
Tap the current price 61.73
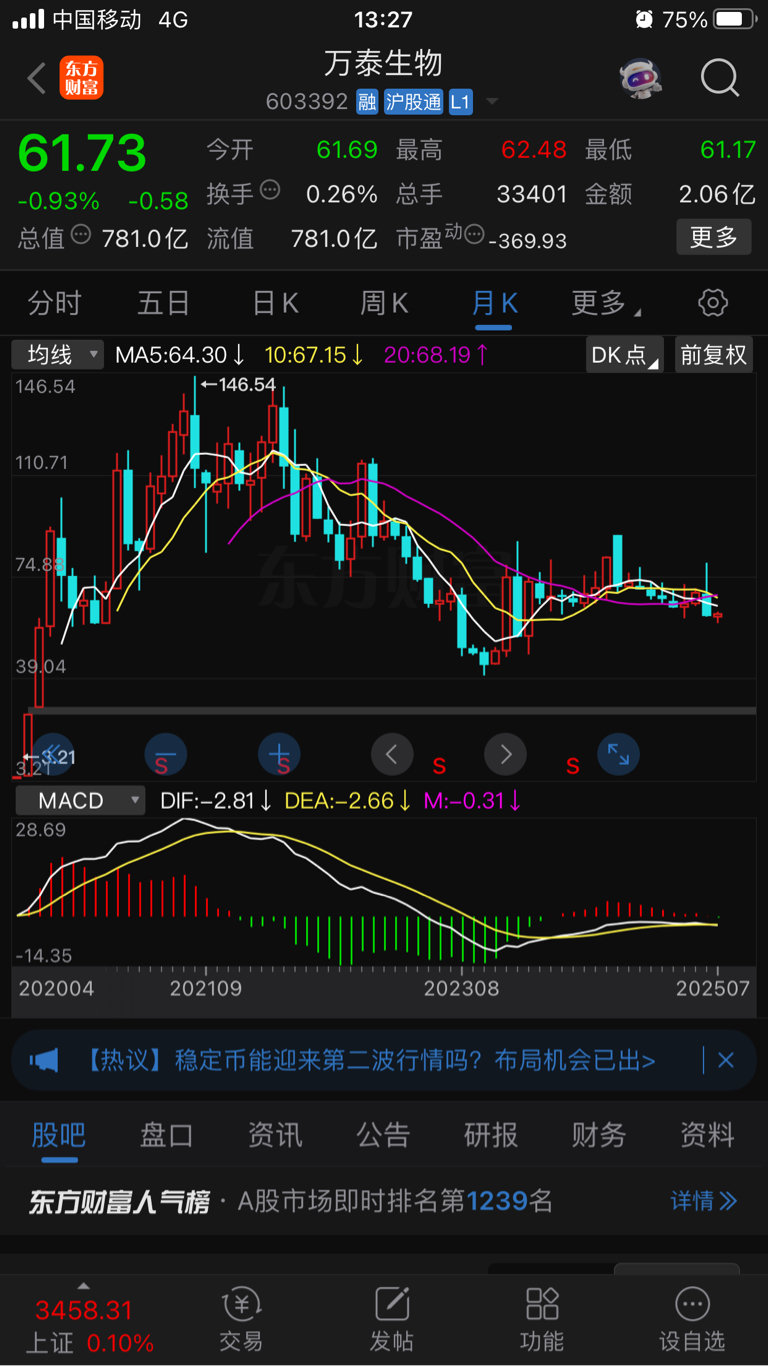82,153
